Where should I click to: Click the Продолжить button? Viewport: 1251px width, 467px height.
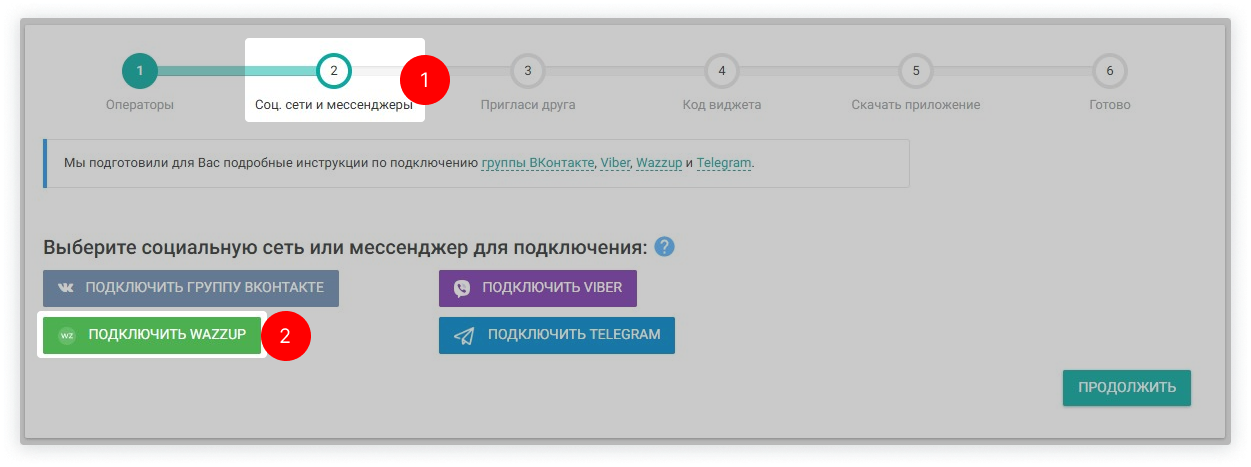pyautogui.click(x=1126, y=387)
